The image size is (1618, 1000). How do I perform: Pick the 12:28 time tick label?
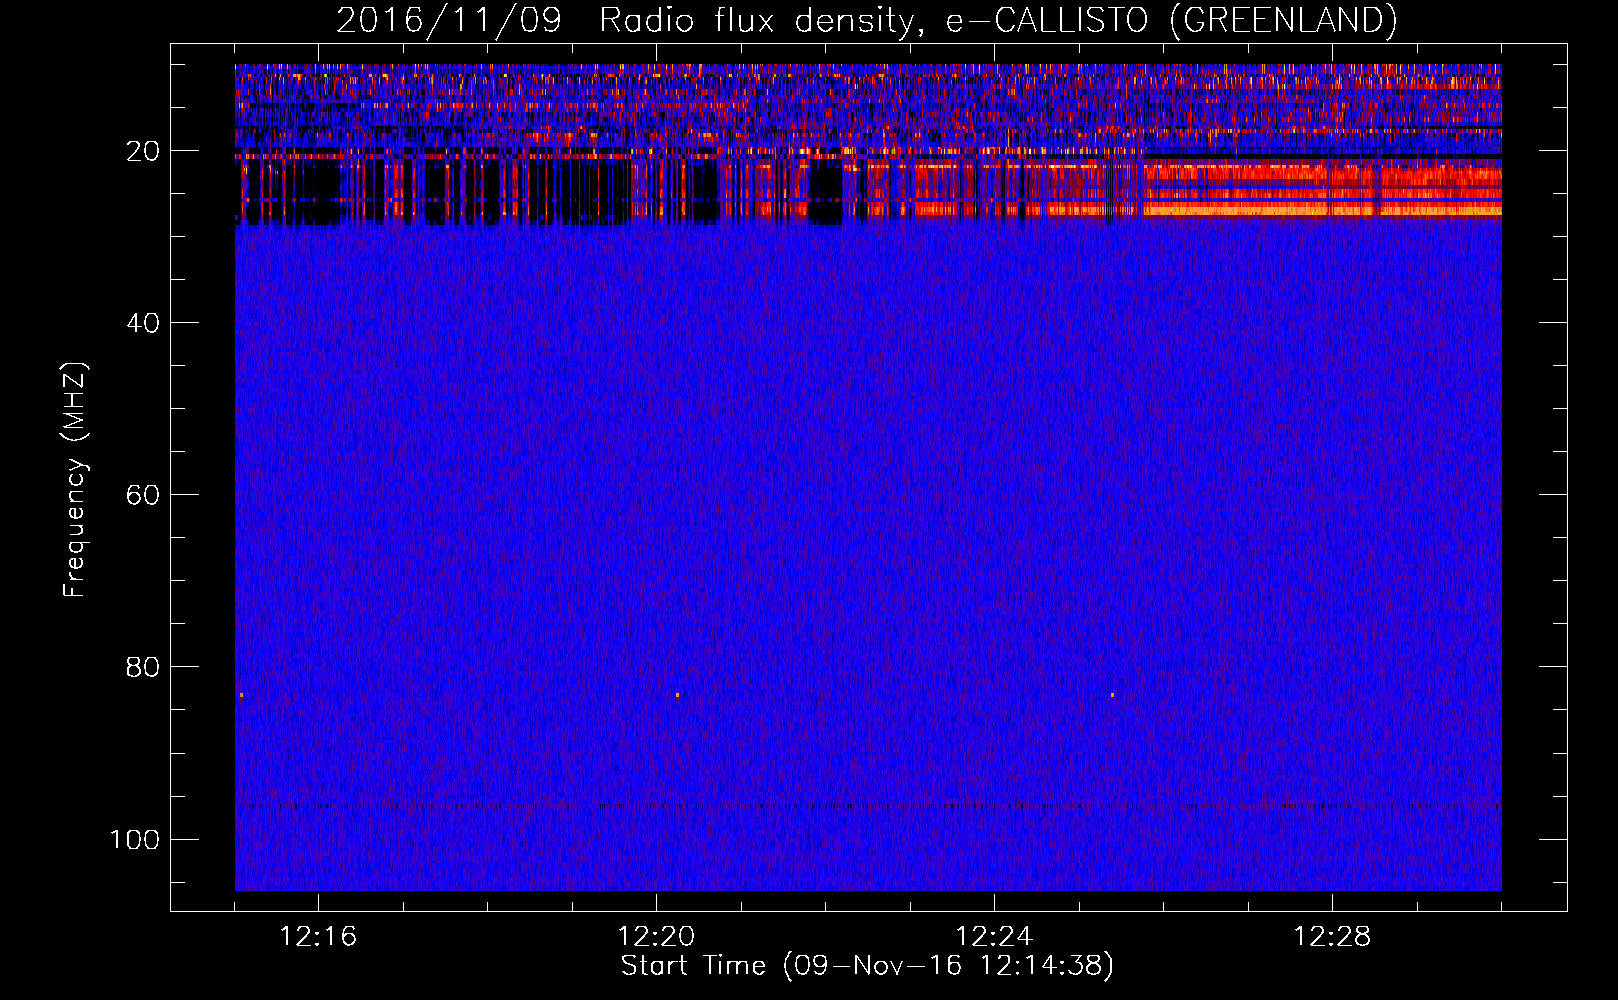pos(1332,937)
